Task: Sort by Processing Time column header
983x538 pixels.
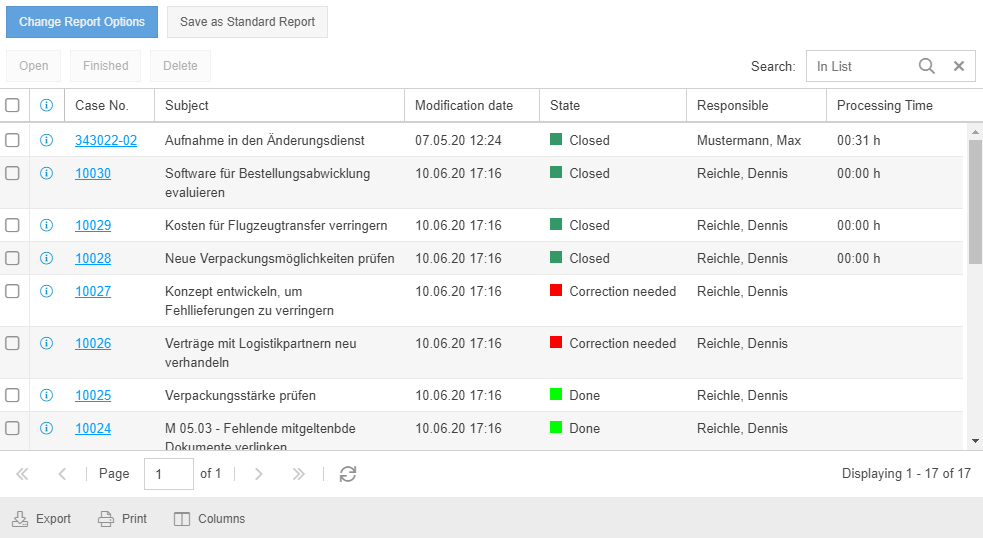Action: click(x=884, y=105)
